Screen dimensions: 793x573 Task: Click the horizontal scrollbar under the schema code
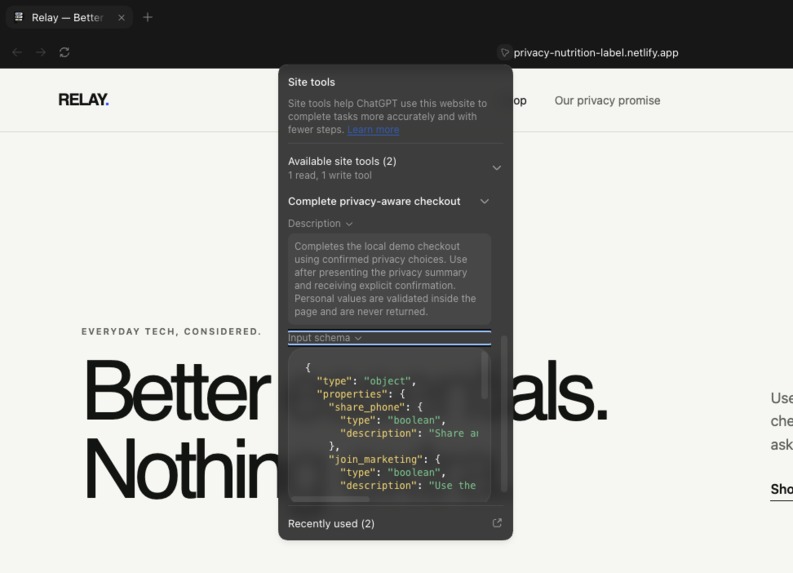click(x=331, y=499)
